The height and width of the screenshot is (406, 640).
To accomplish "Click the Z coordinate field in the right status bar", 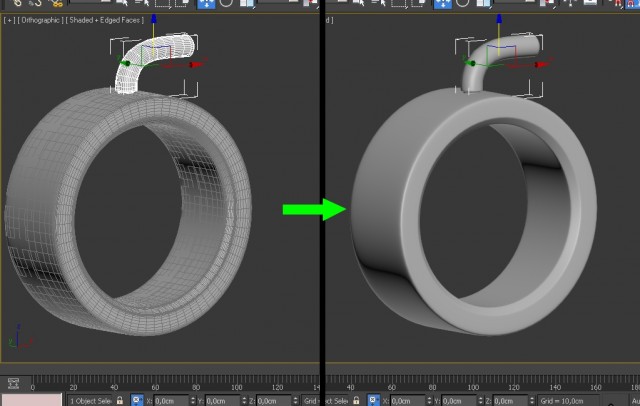I will [511, 401].
